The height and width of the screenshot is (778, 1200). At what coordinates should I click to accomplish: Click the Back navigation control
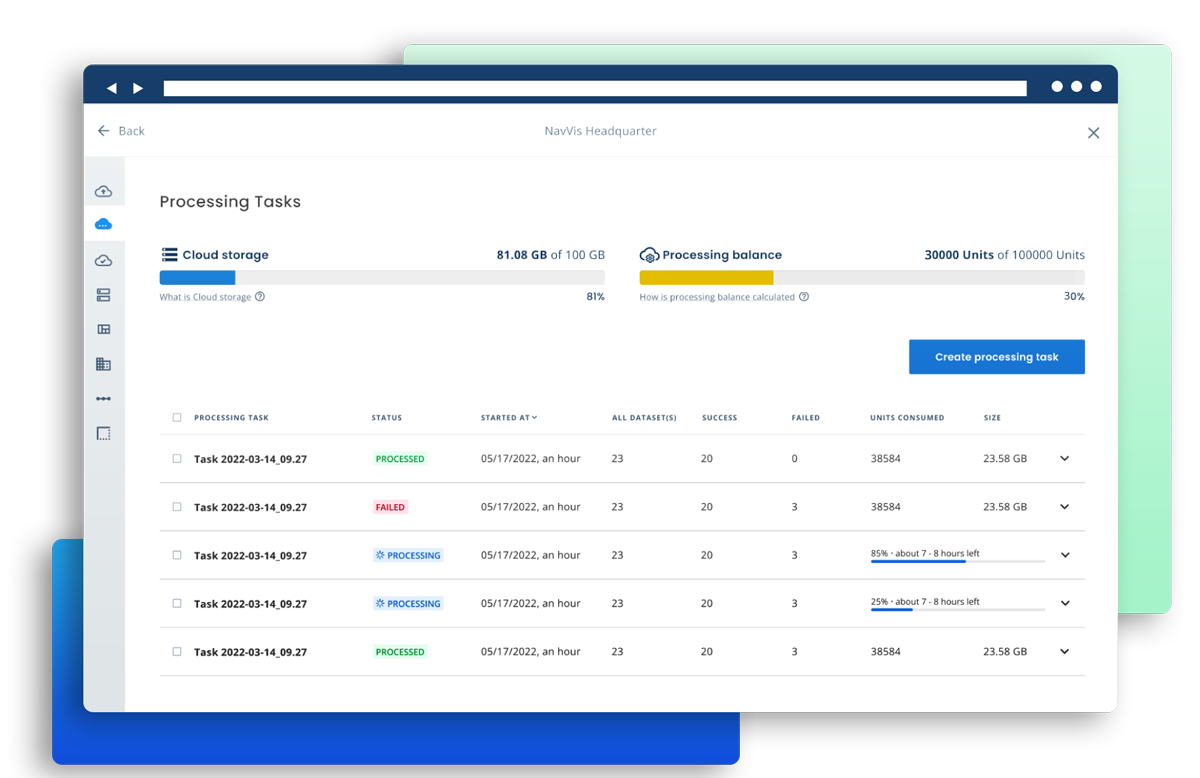tap(120, 131)
